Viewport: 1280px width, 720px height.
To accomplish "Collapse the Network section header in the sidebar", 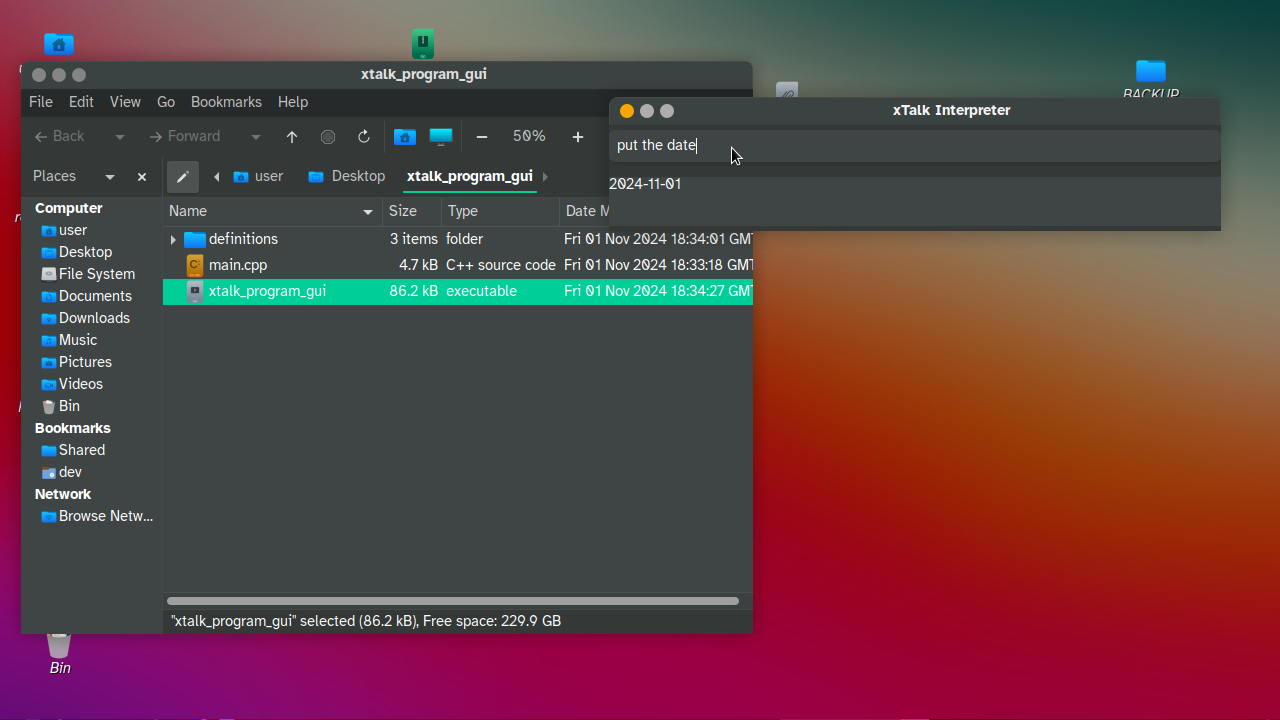I will coord(63,494).
